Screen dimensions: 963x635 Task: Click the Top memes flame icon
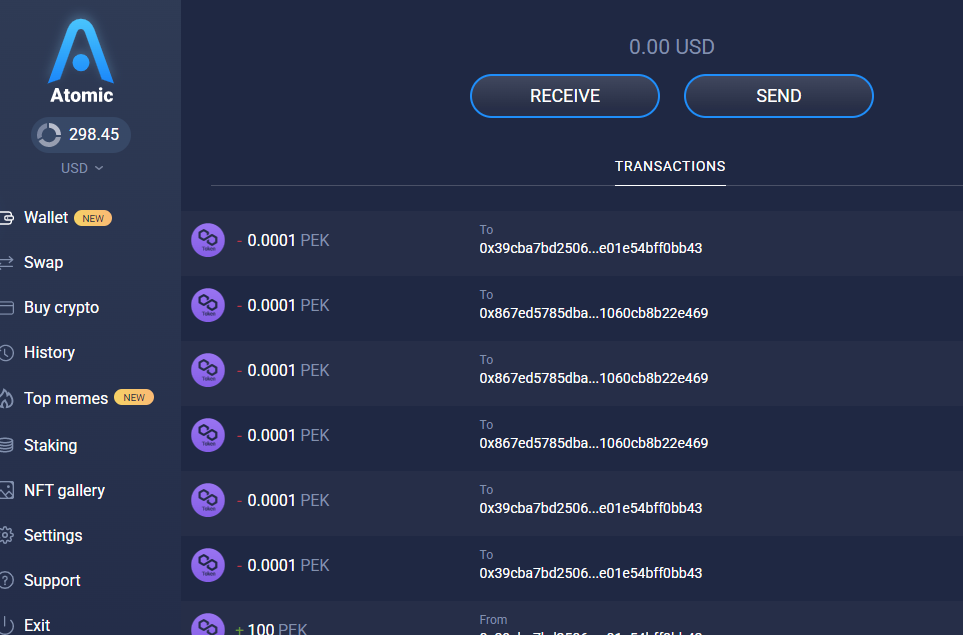pyautogui.click(x=6, y=398)
